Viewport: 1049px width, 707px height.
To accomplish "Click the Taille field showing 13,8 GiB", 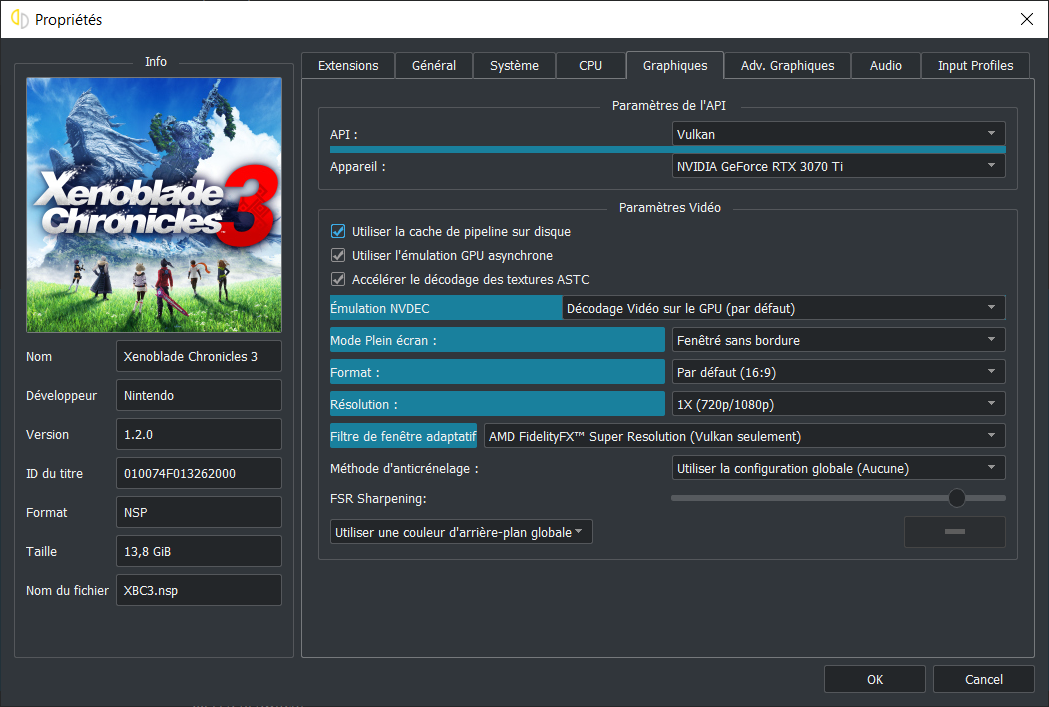I will tap(199, 551).
